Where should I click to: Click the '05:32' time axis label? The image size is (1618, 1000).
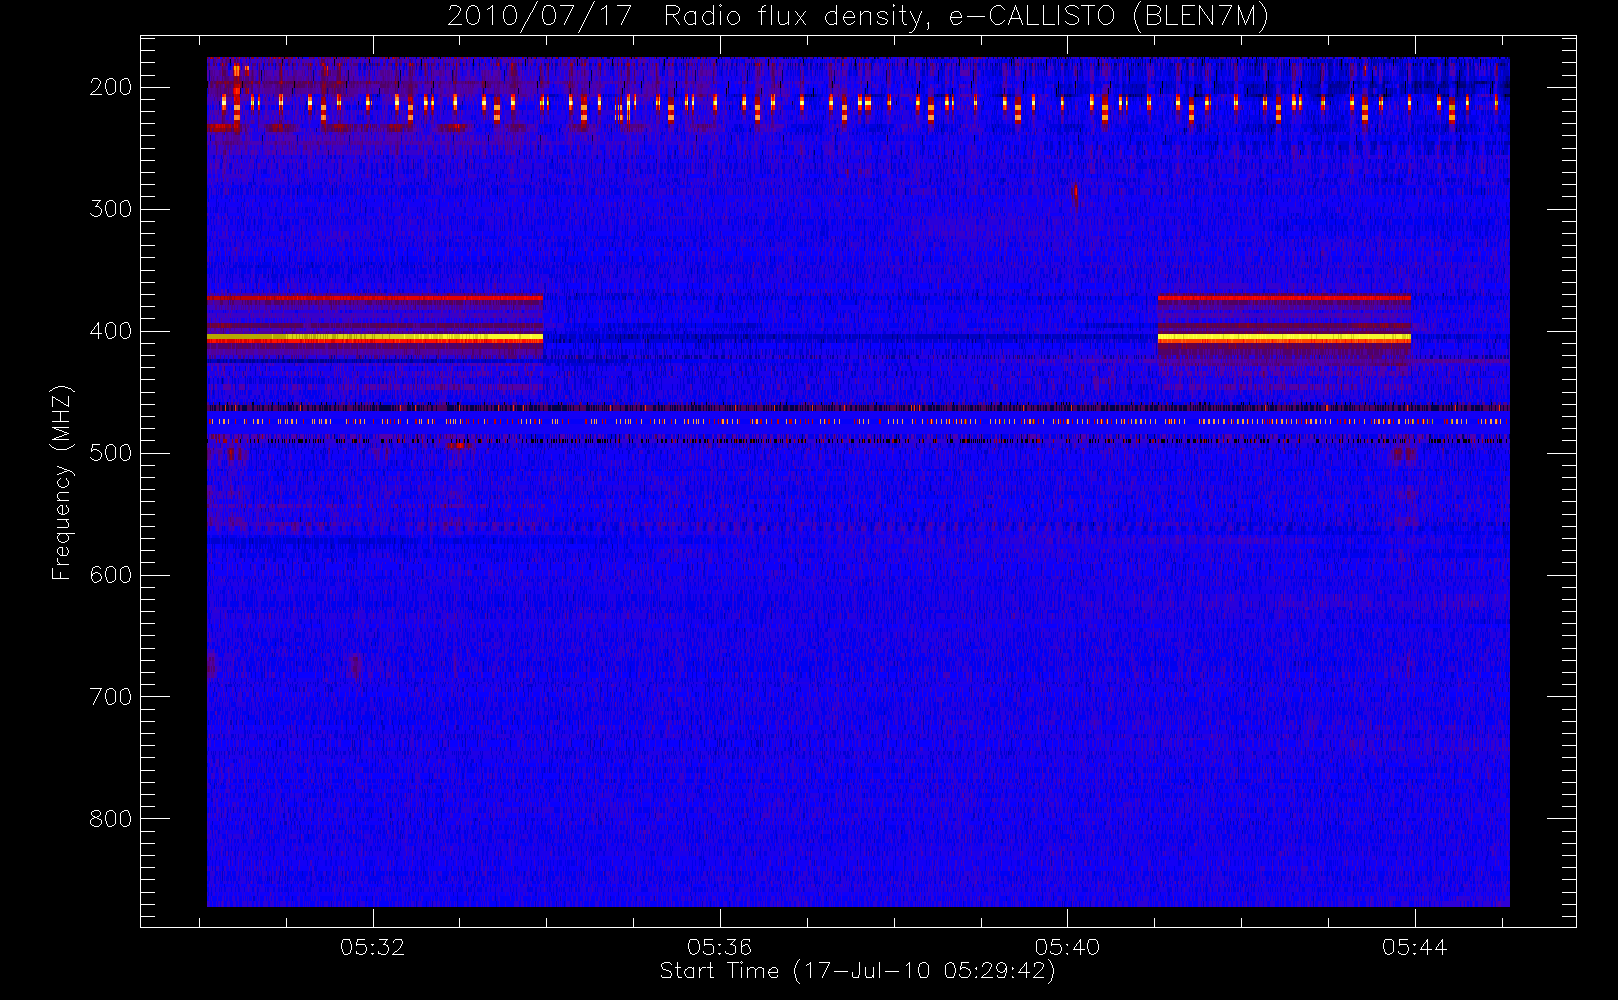coord(372,947)
